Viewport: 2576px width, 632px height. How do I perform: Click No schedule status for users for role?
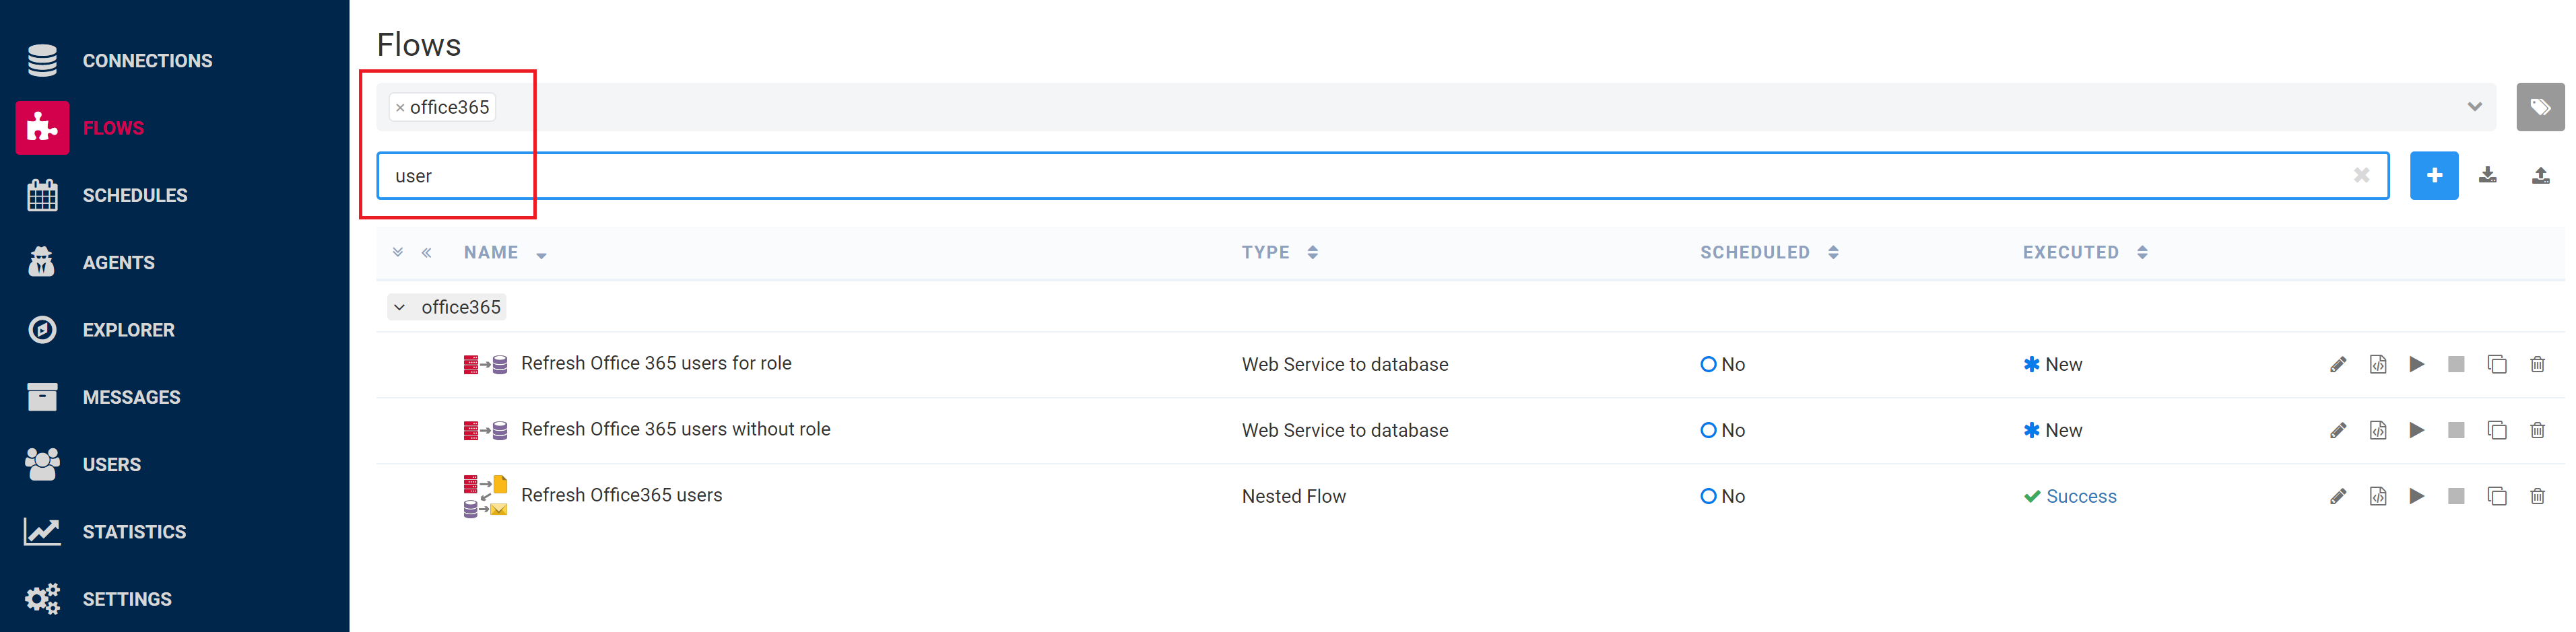pyautogui.click(x=1722, y=365)
